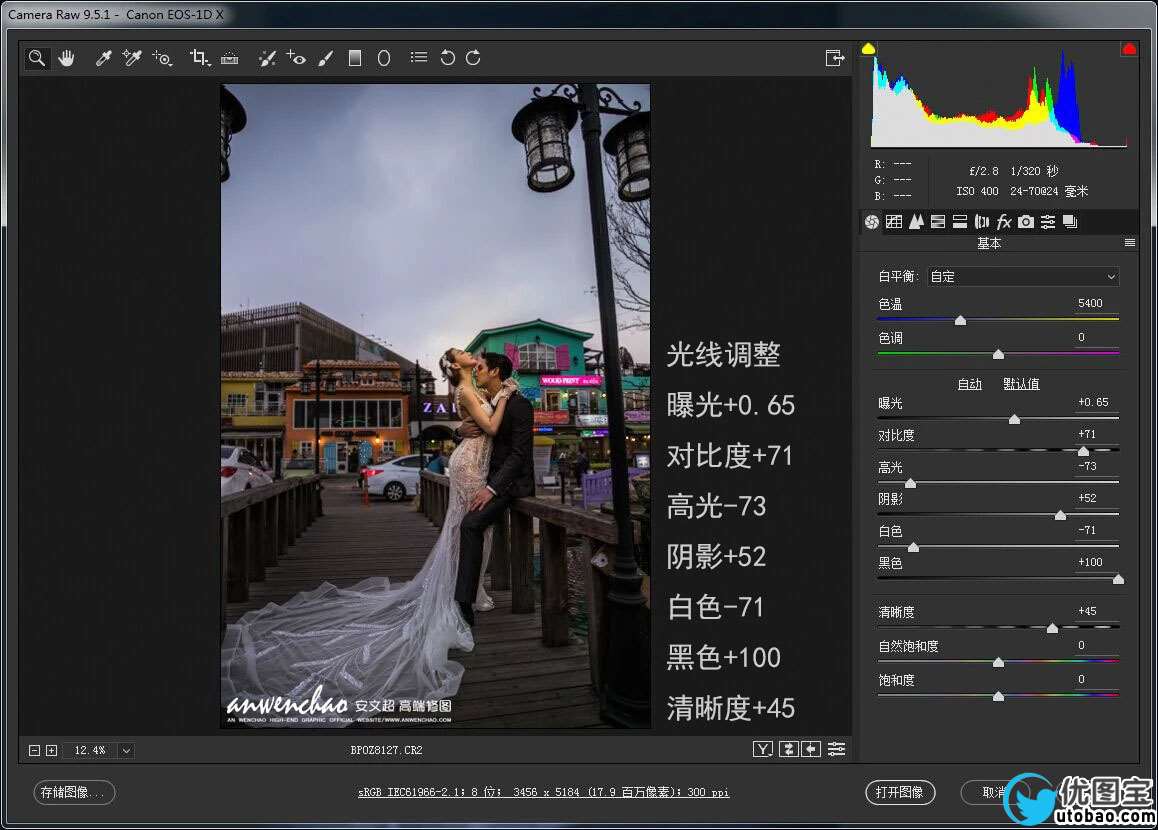Click the wedding couple image preview

click(436, 406)
